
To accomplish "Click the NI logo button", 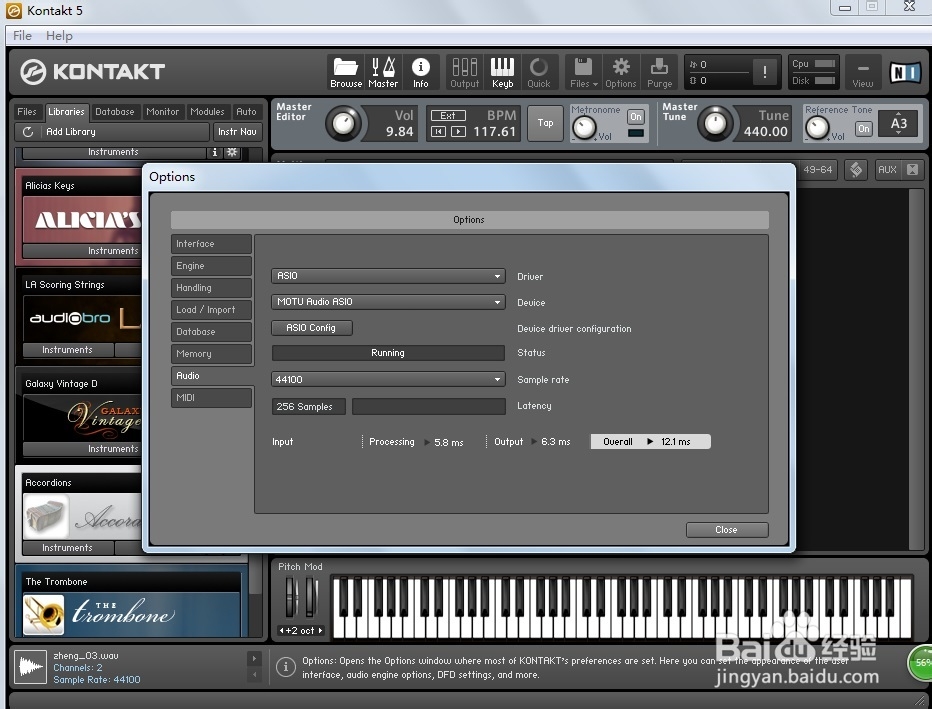I will coord(905,73).
